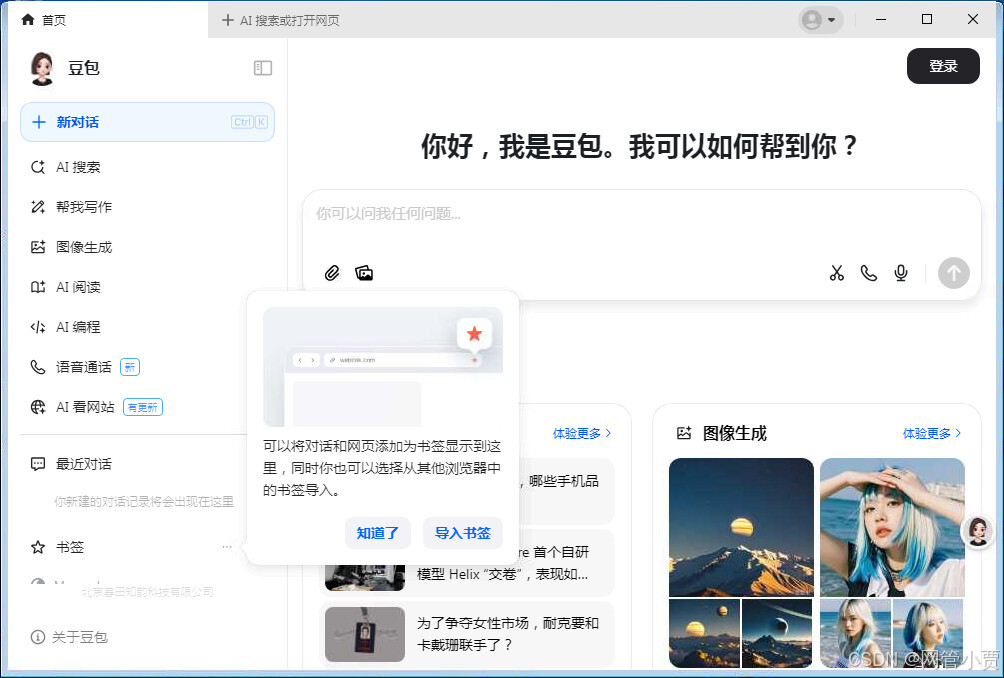Click the send arrow button

(953, 273)
